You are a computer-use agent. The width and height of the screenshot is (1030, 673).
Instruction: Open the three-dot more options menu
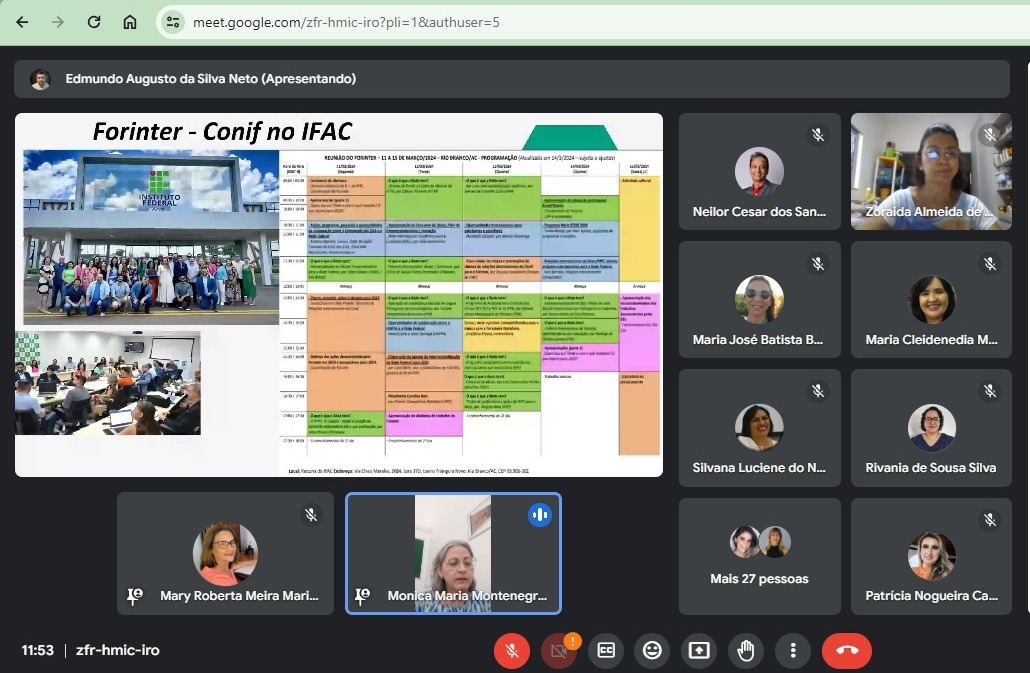click(x=793, y=650)
